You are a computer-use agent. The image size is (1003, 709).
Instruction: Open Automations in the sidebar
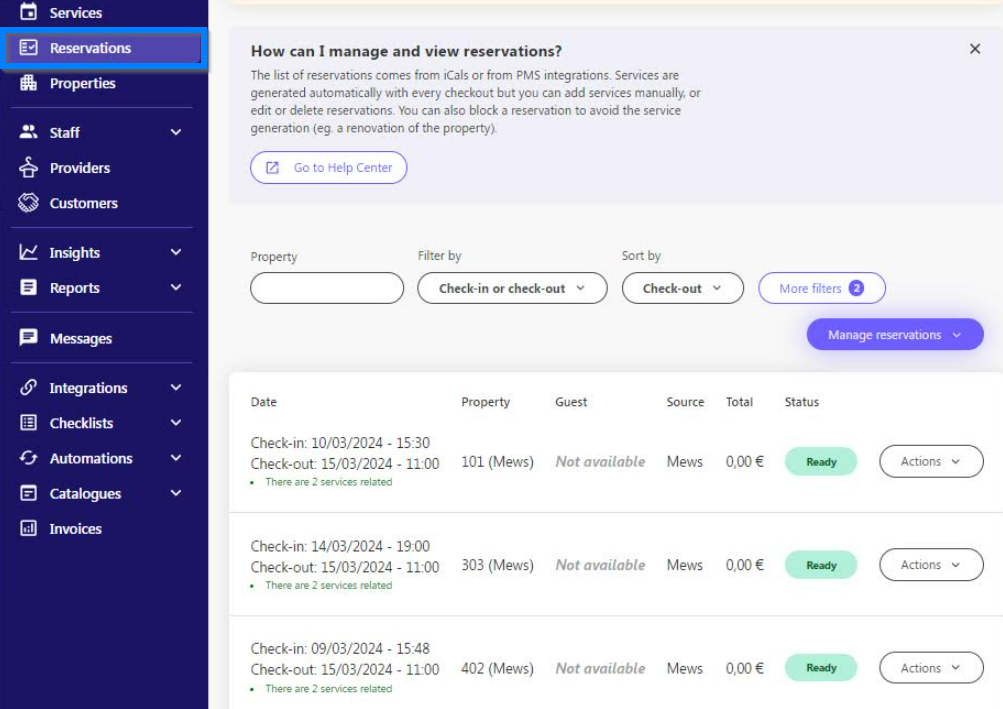(x=91, y=458)
